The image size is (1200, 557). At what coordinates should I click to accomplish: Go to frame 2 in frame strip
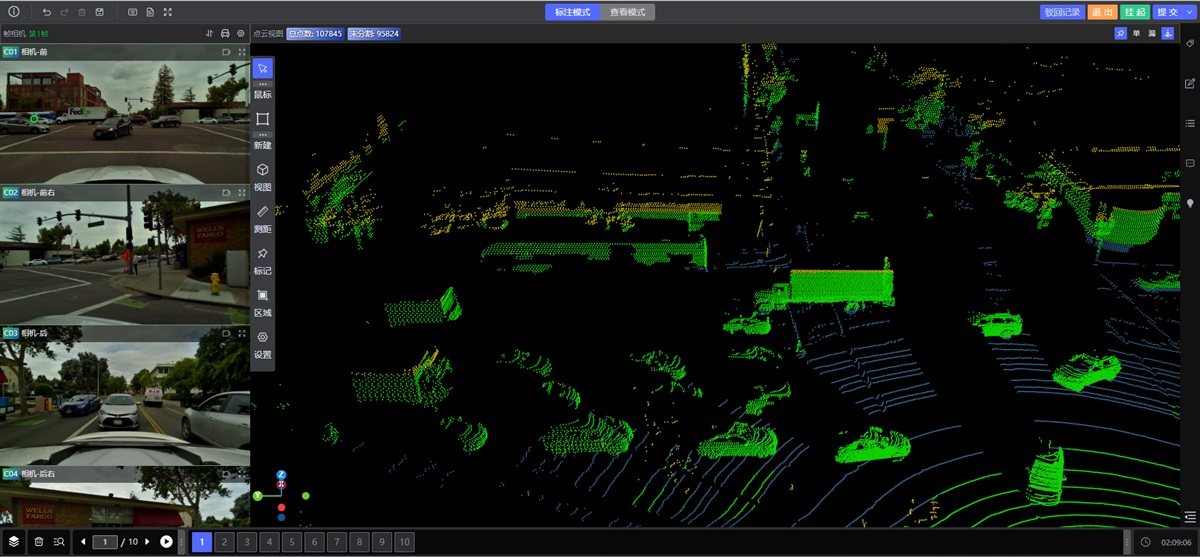tap(227, 542)
